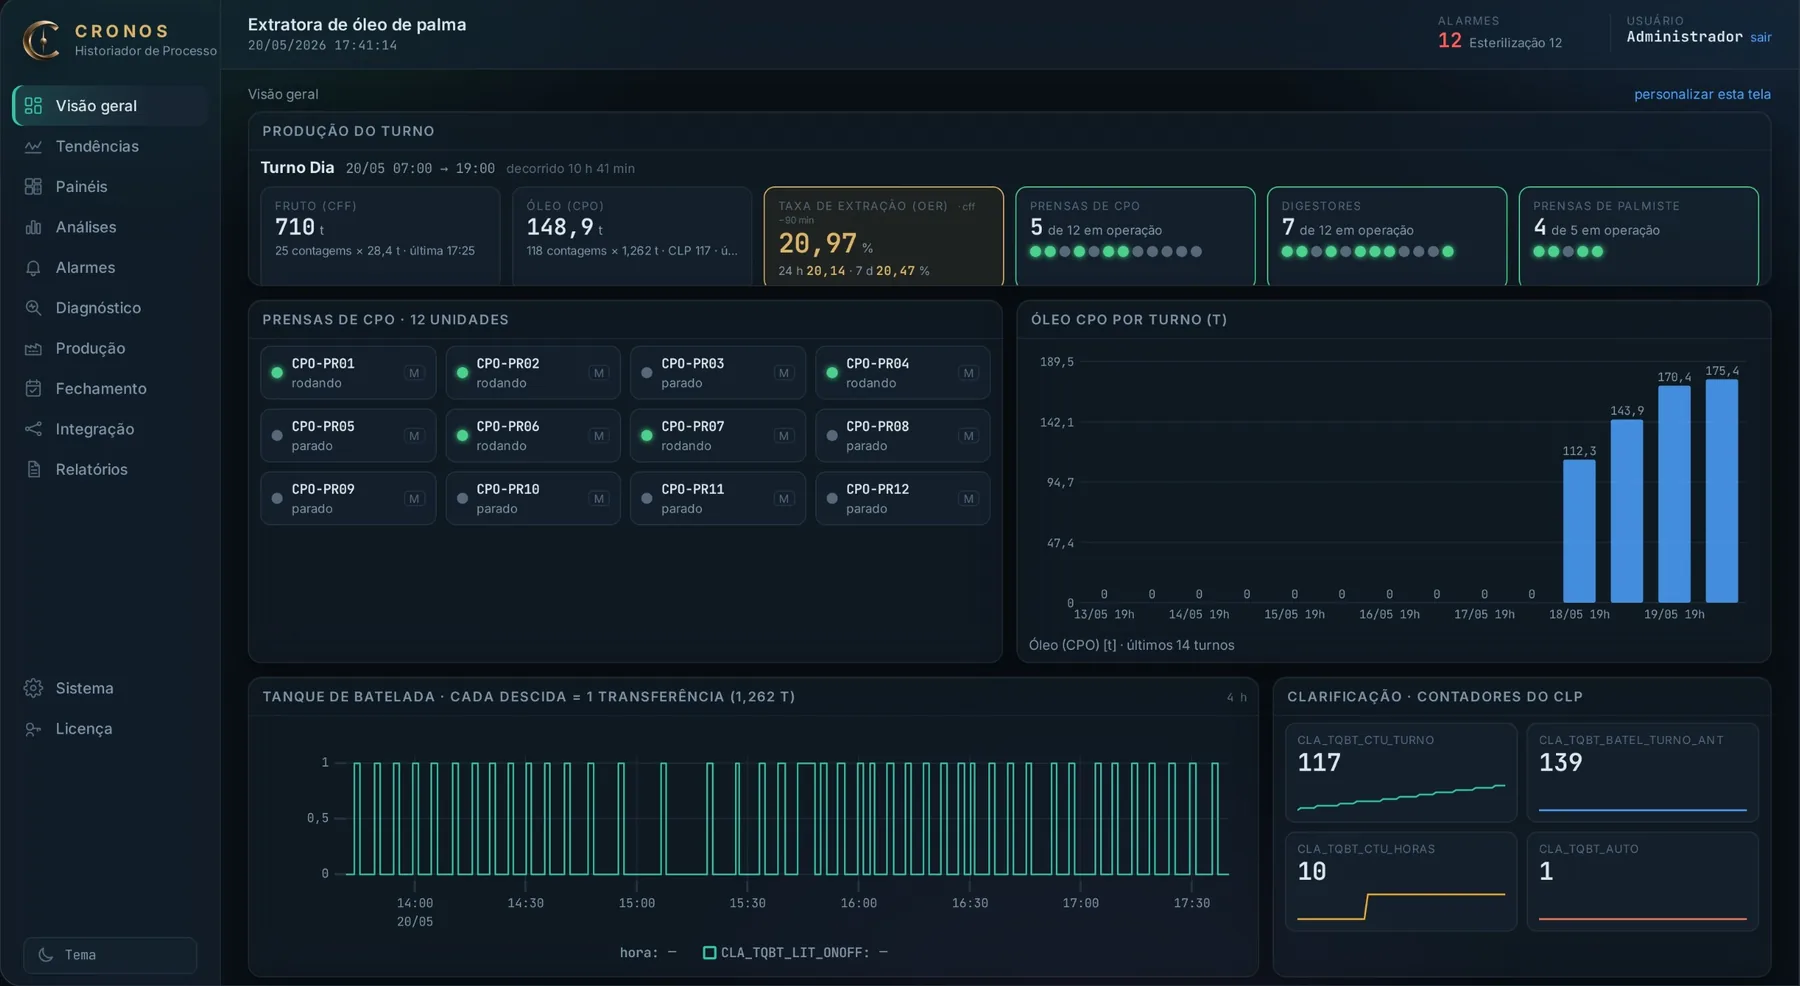The image size is (1800, 986).
Task: Click the 175,4 bar in chart
Action: tap(1721, 490)
